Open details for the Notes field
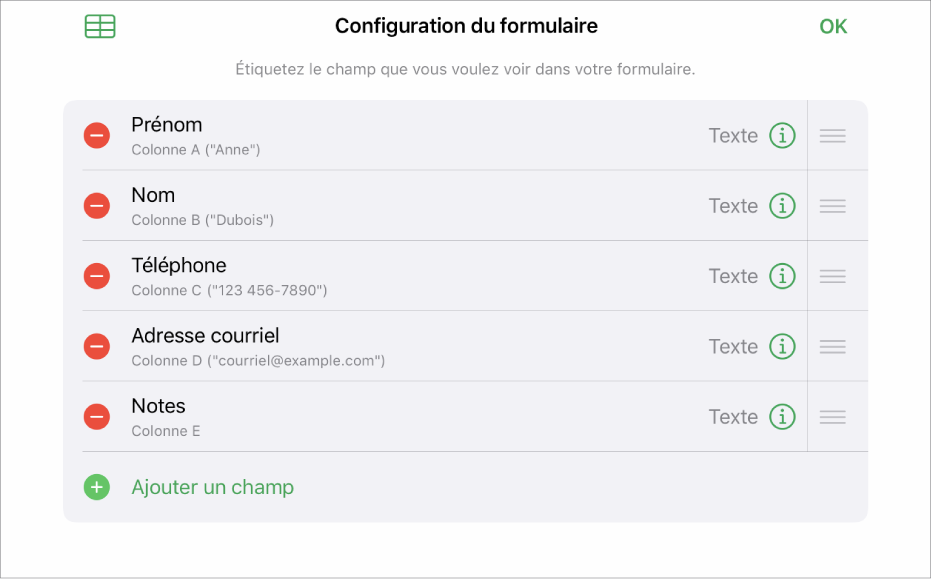Screen dimensions: 931x580 783,416
